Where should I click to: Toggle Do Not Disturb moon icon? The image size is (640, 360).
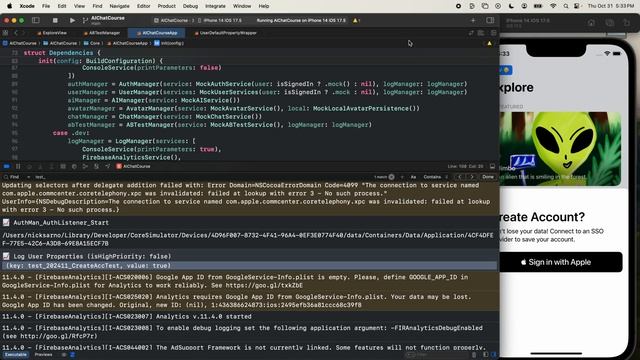coord(511,6)
